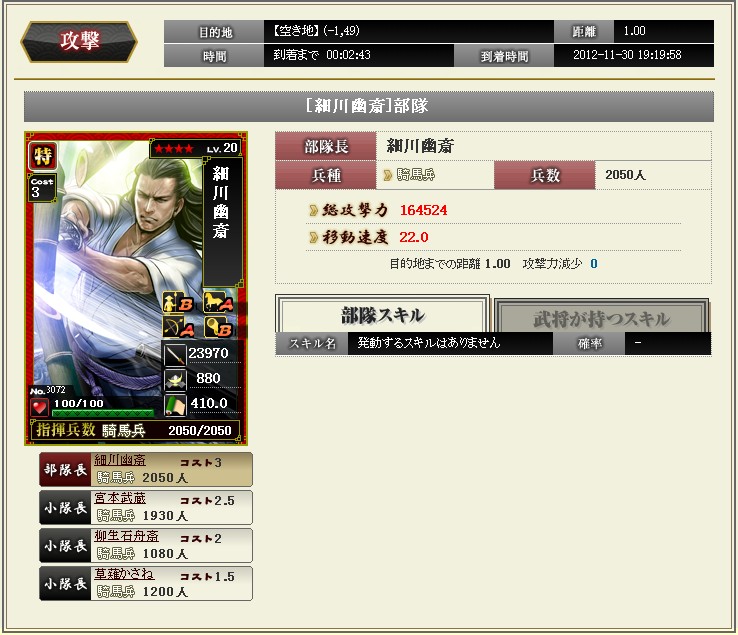This screenshot has height=635, width=738.
Task: Switch to the 武将が持つスキル tab
Action: pos(601,318)
